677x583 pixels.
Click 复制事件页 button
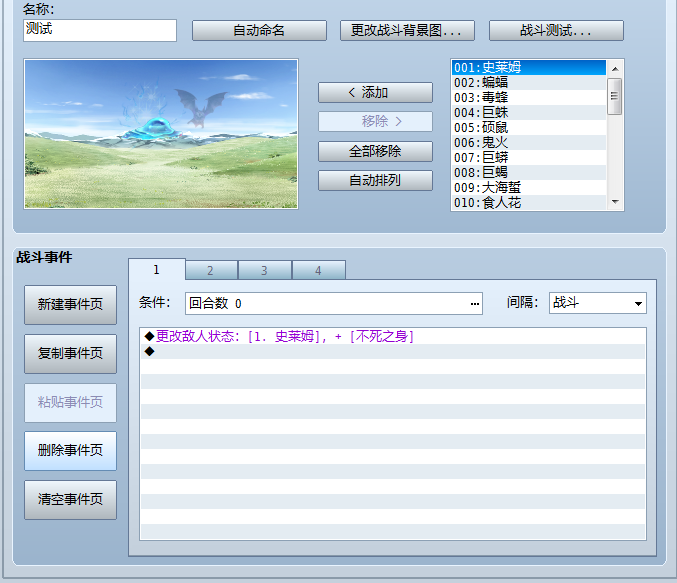point(70,354)
